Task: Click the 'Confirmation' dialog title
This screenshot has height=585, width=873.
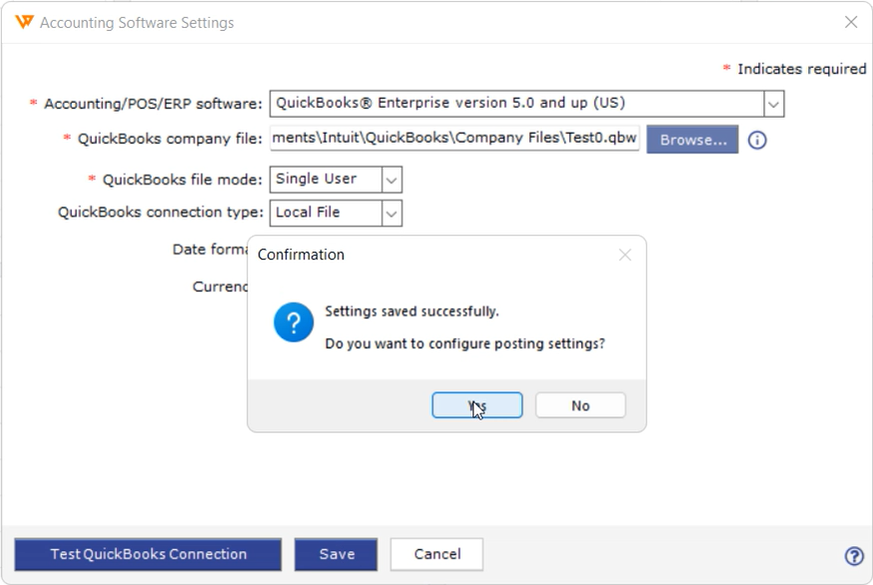Action: tap(301, 254)
